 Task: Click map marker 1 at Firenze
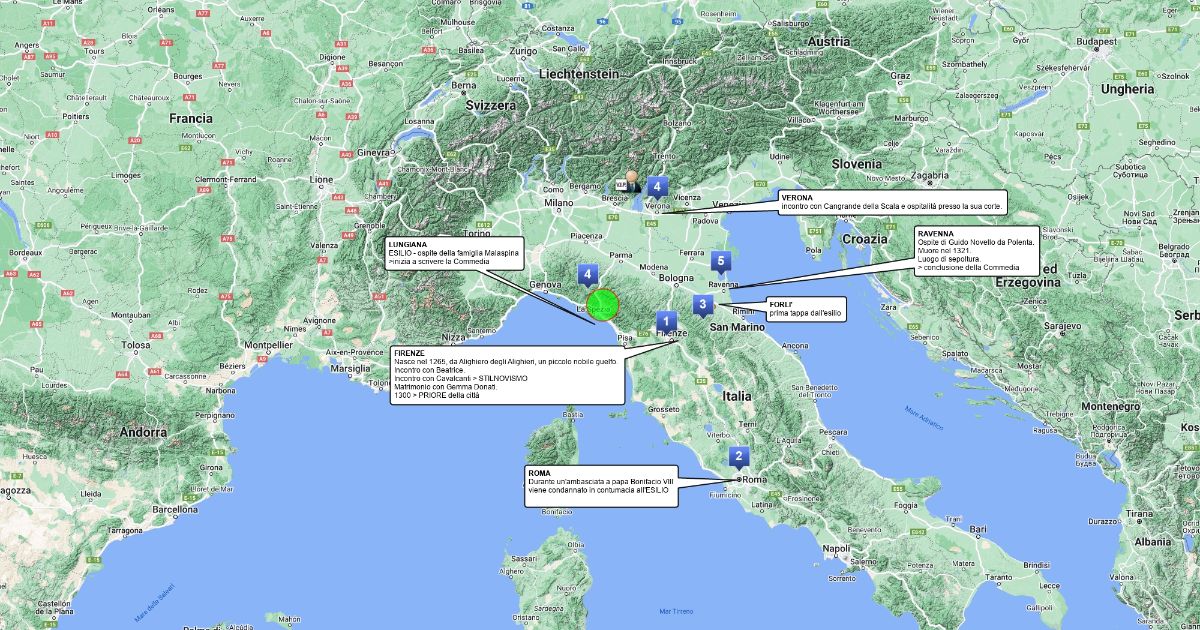point(665,322)
